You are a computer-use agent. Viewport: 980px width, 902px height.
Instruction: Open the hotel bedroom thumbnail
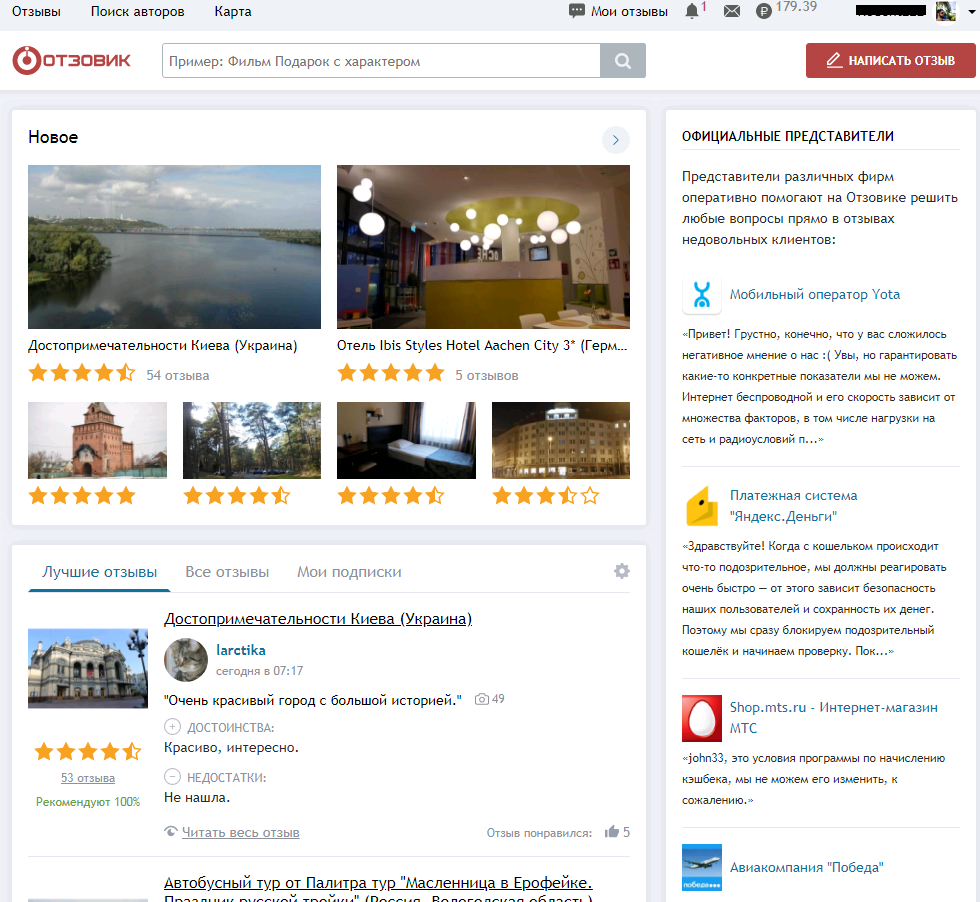[x=406, y=440]
